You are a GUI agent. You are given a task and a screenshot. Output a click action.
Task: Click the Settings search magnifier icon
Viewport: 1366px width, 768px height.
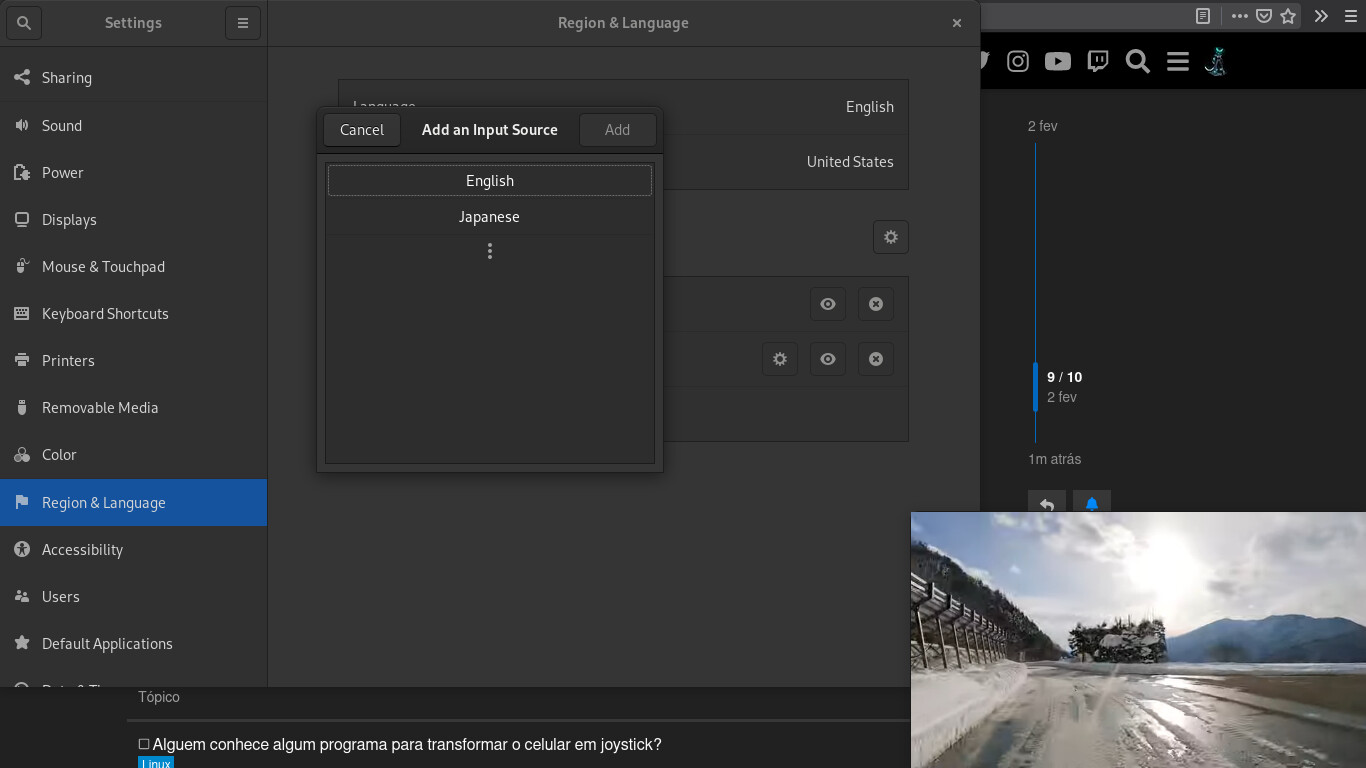coord(24,23)
